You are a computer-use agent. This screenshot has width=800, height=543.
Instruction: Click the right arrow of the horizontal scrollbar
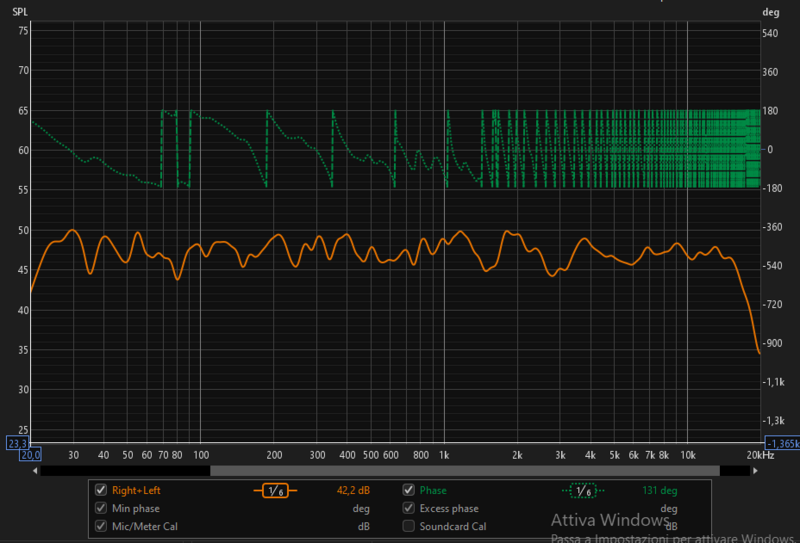(762, 470)
